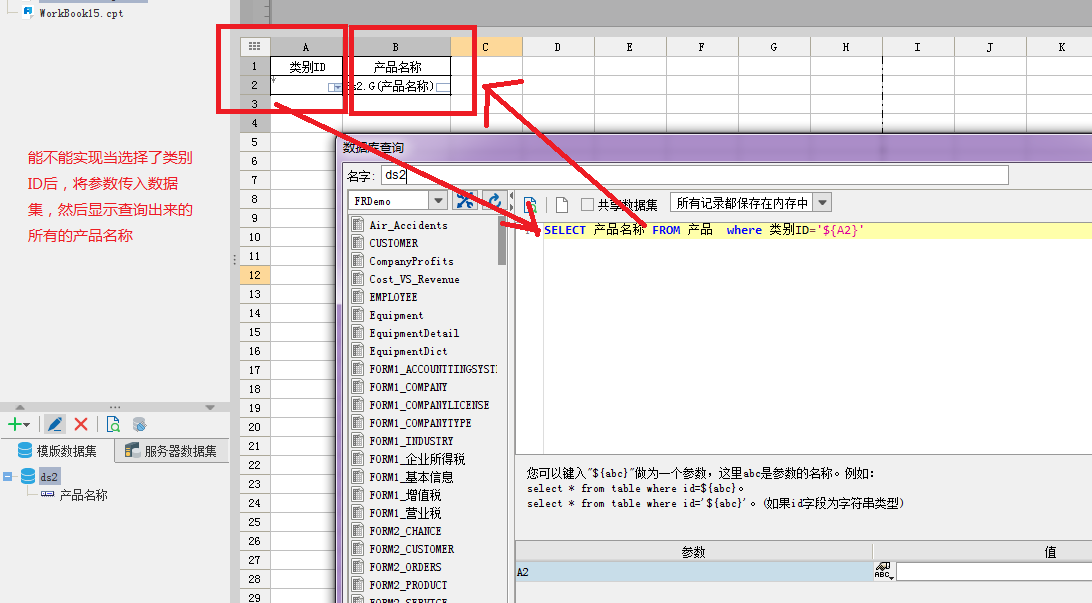Select the FORM2_CUSTOMER table
Screen dimensions: 1092x603
click(411, 549)
